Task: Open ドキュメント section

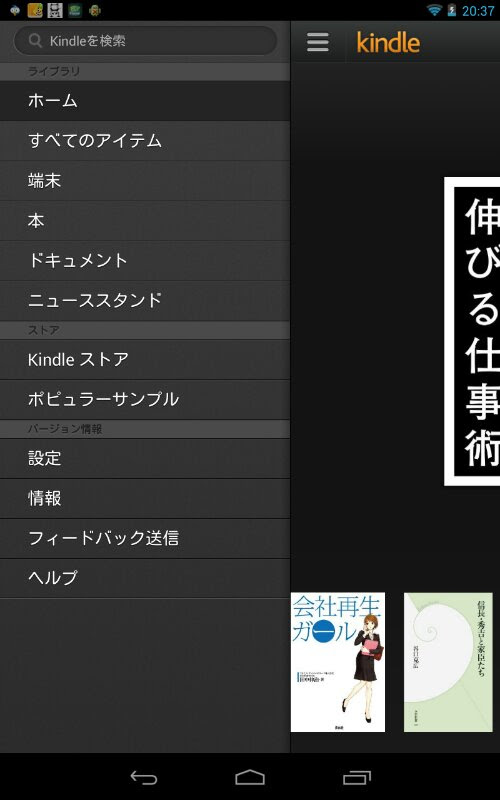Action: click(145, 260)
